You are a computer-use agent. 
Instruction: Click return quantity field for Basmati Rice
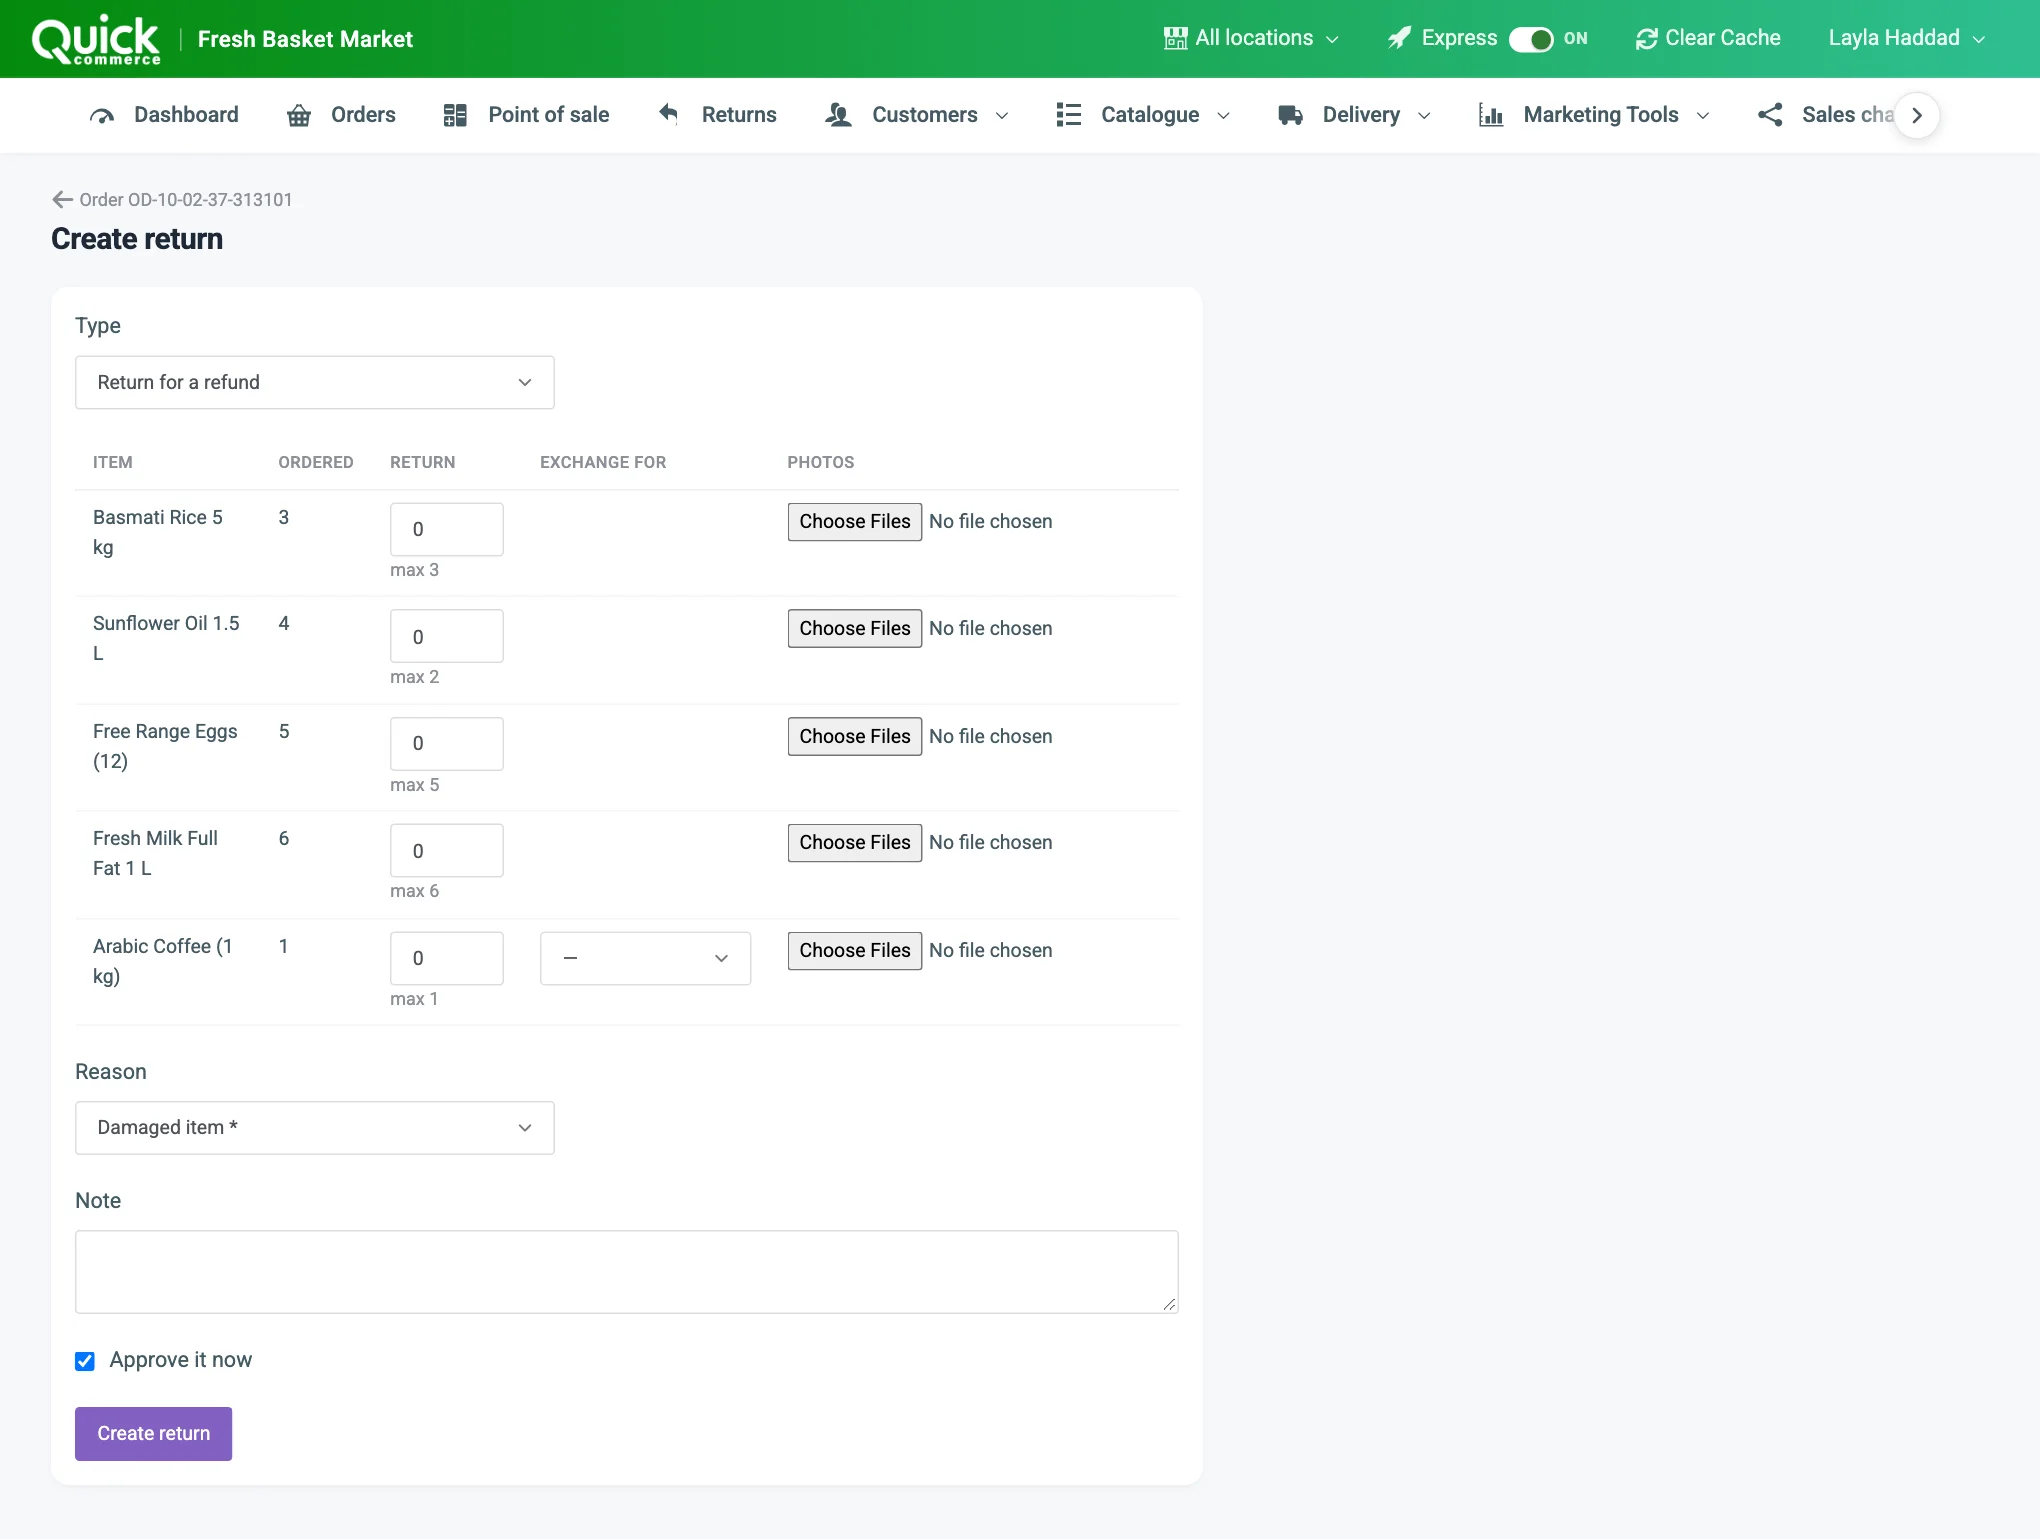pos(447,530)
